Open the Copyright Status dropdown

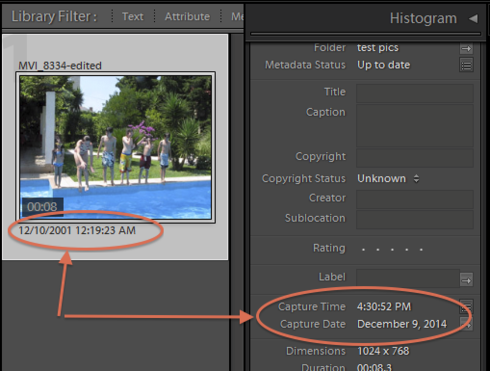(x=388, y=179)
